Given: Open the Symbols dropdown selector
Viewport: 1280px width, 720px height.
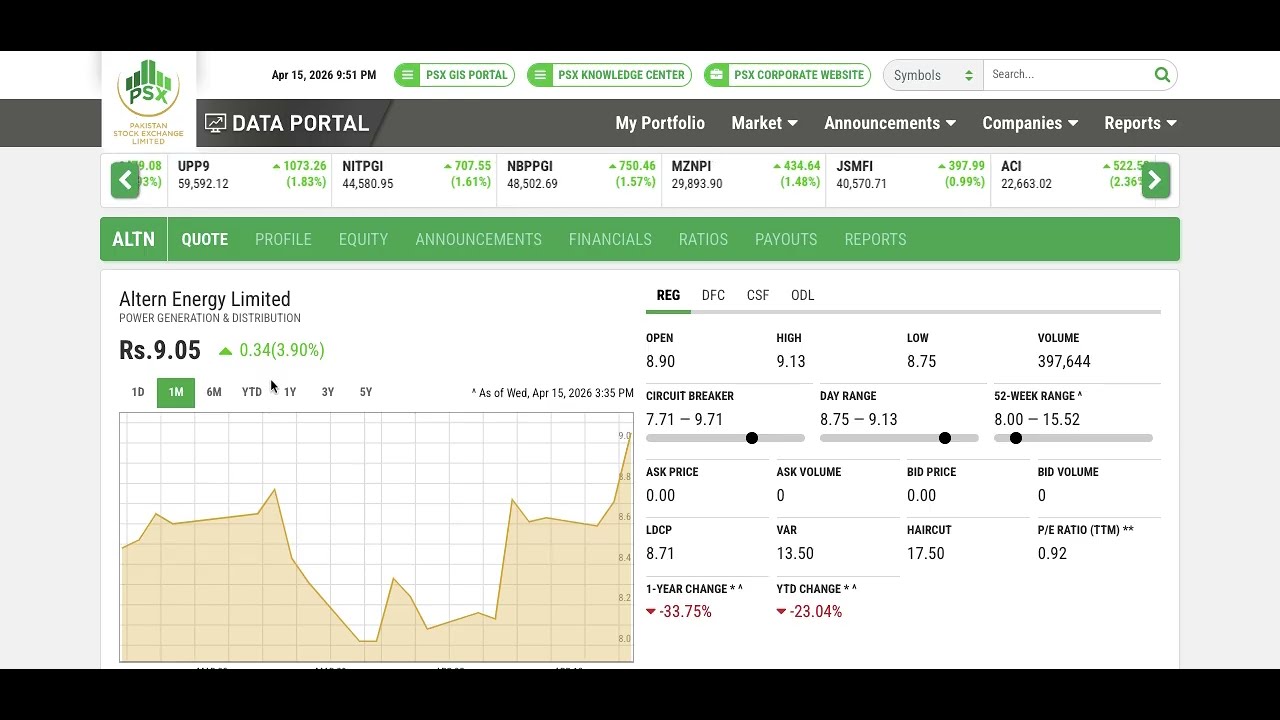Looking at the screenshot, I should point(932,75).
